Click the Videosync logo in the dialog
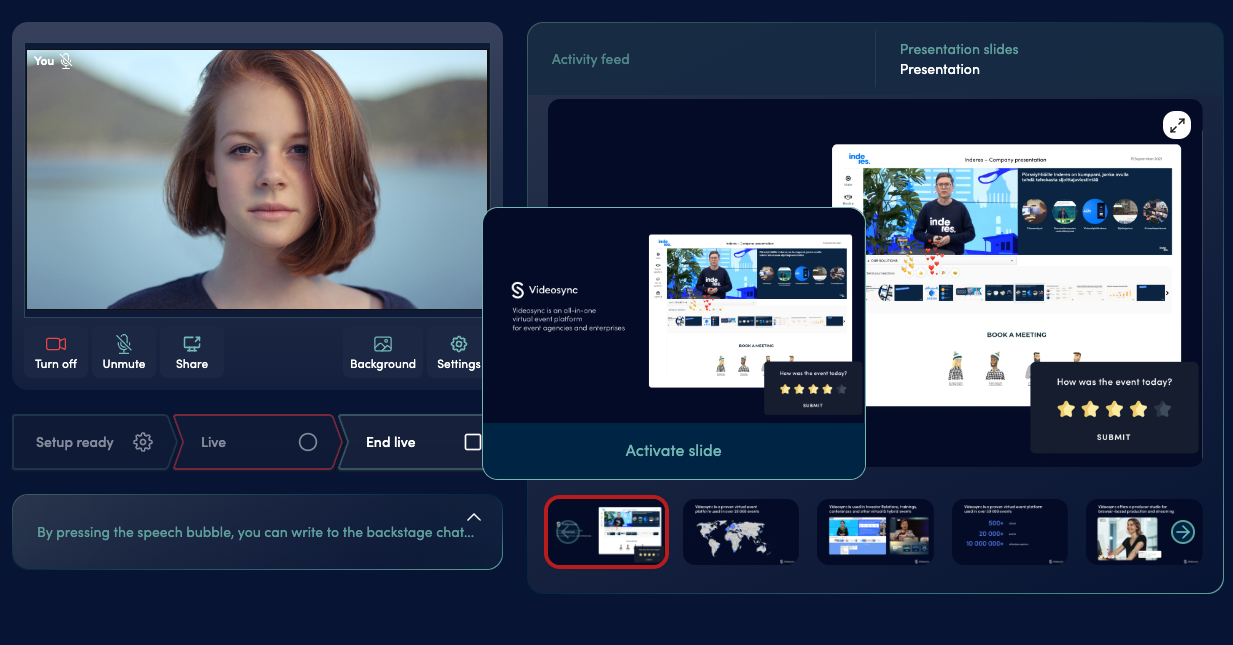The width and height of the screenshot is (1233, 645). click(x=516, y=290)
